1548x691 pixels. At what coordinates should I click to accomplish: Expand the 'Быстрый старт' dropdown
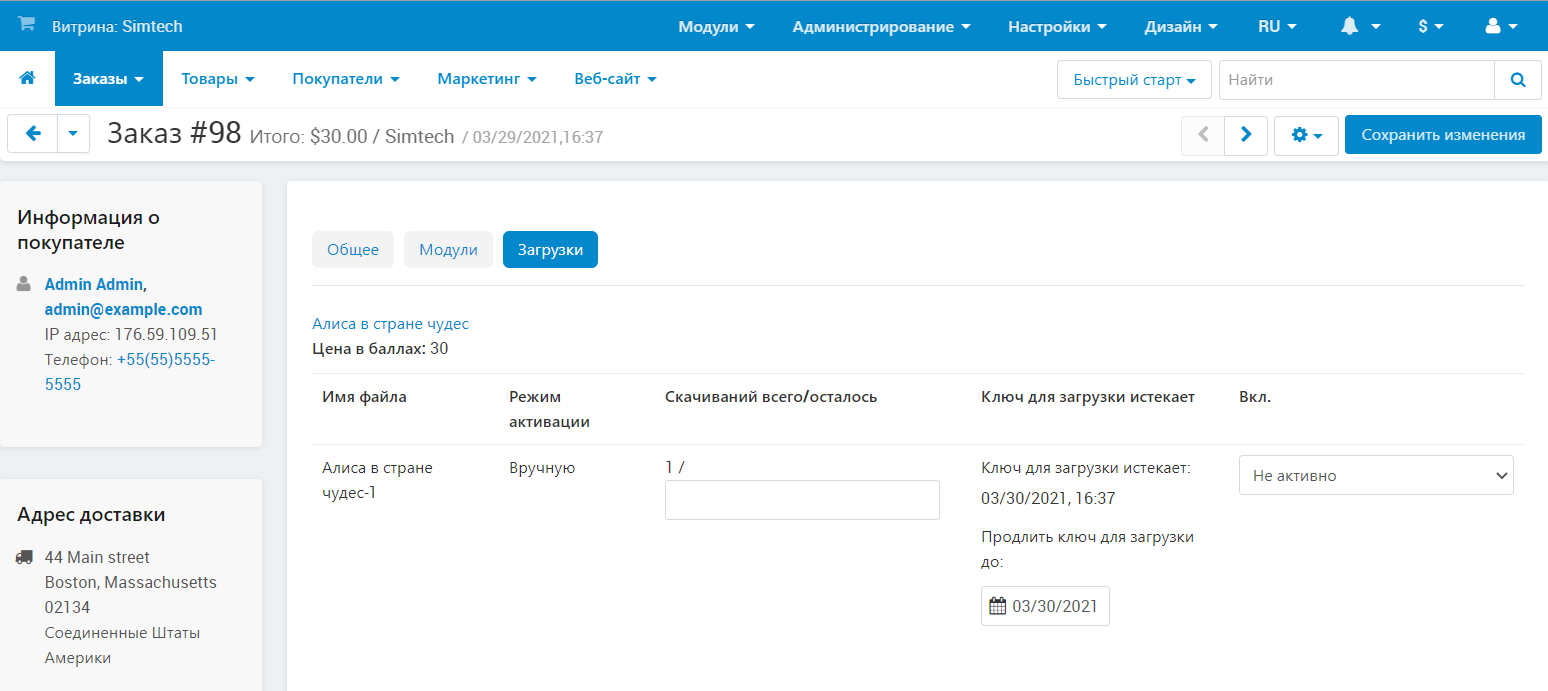(1134, 80)
